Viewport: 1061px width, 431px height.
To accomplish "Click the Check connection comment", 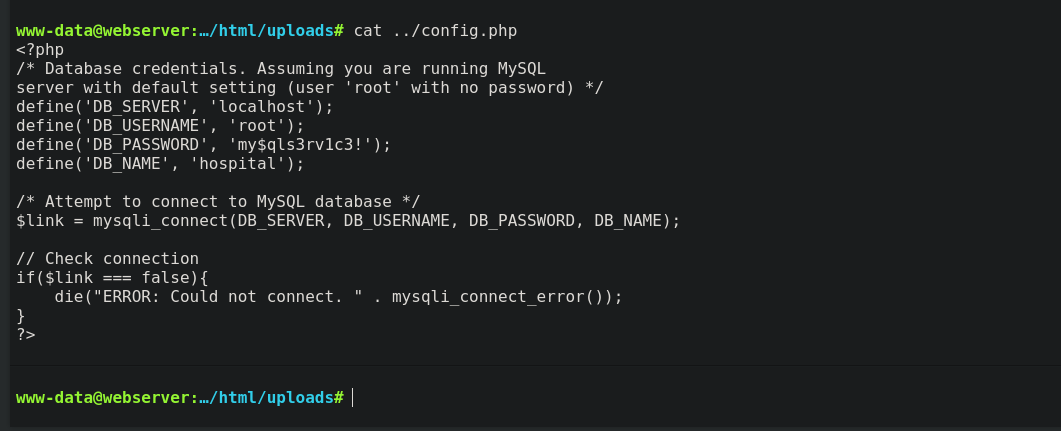I will click(x=107, y=258).
